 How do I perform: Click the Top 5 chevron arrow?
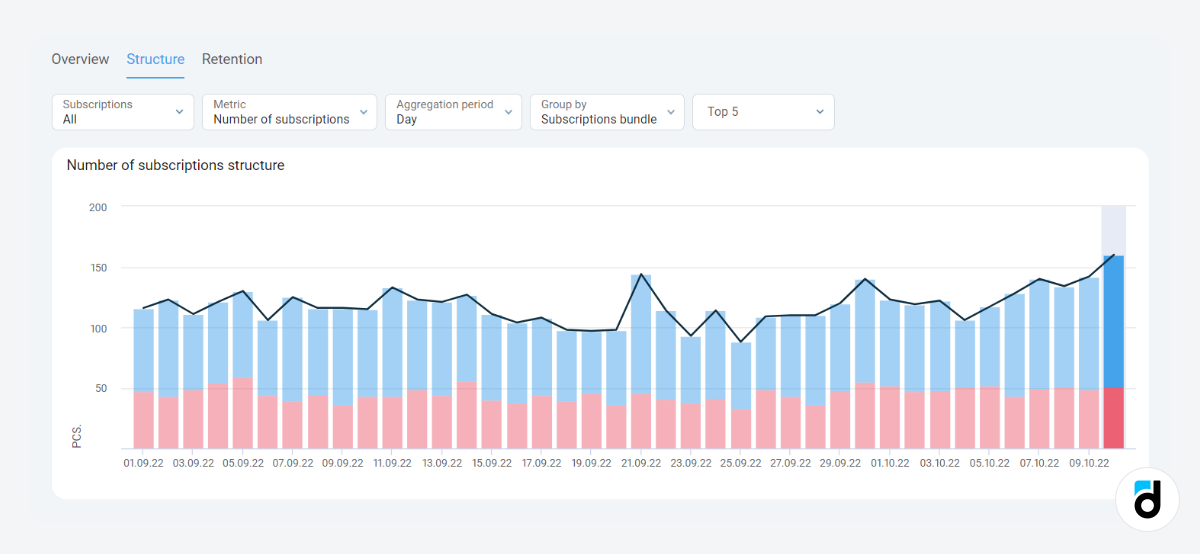[x=819, y=112]
